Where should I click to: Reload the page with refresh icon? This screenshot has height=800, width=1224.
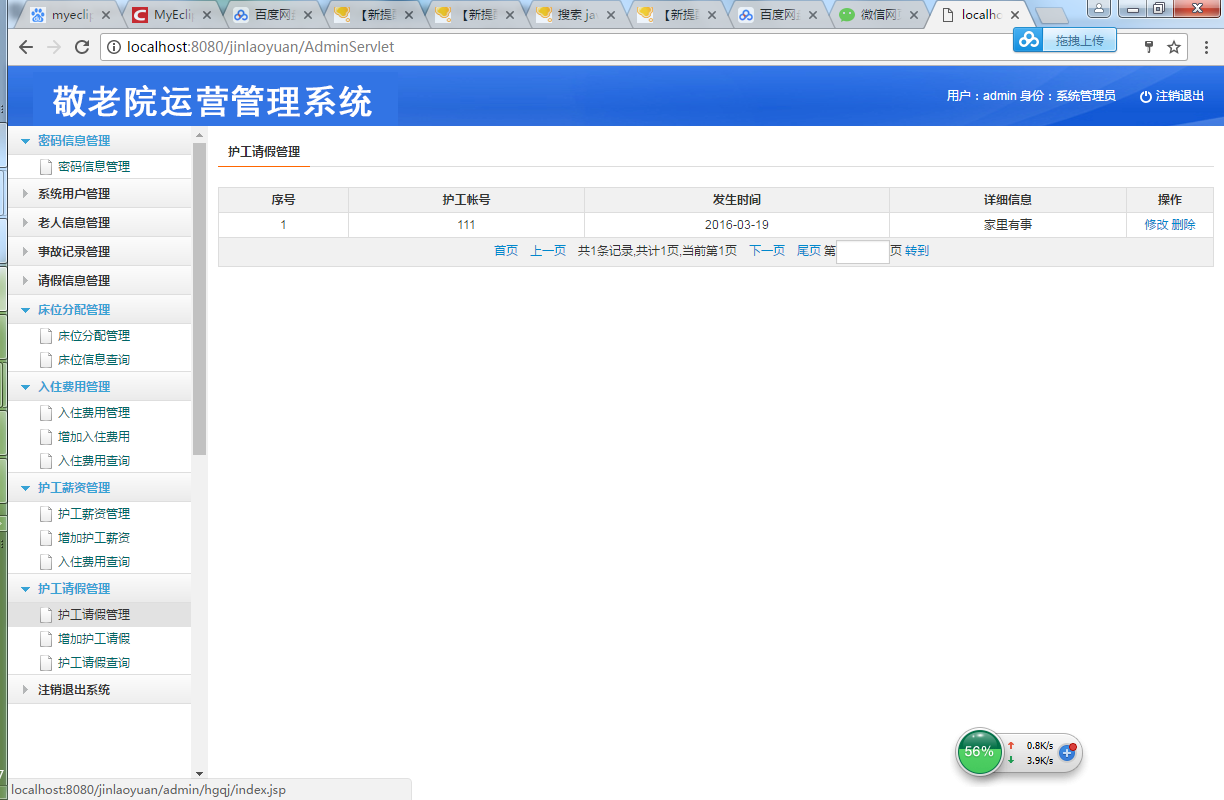(82, 47)
